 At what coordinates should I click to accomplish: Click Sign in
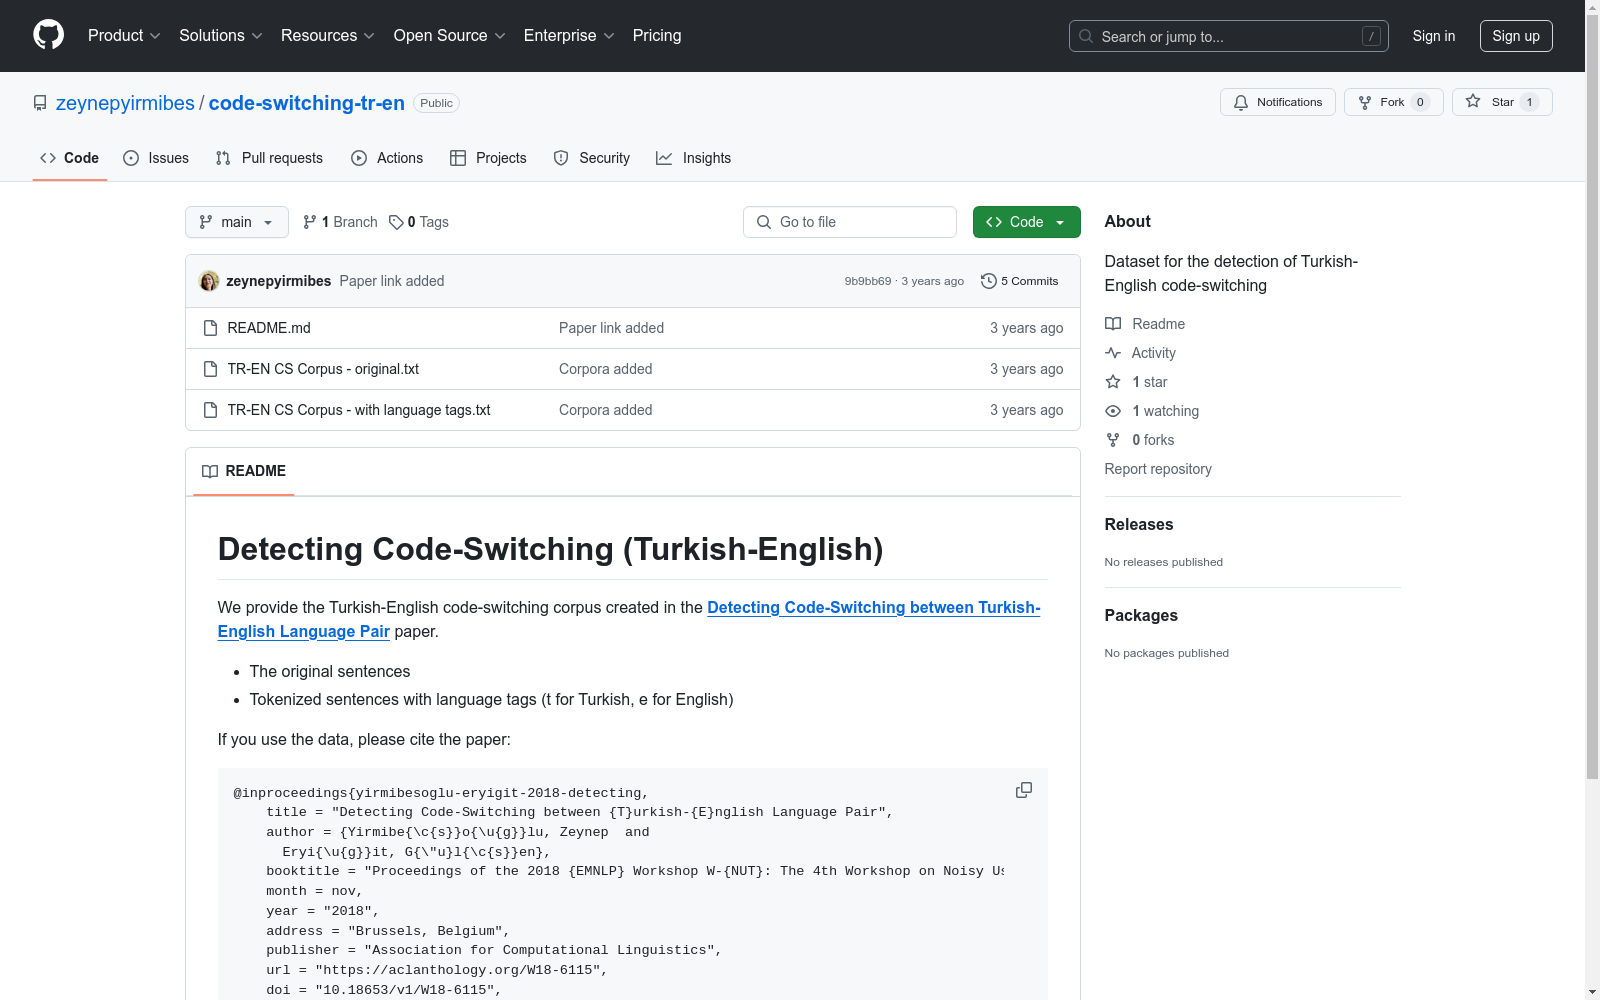(x=1434, y=36)
